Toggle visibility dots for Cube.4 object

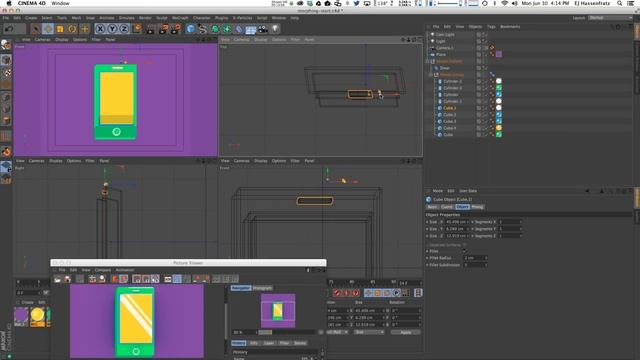pyautogui.click(x=484, y=128)
